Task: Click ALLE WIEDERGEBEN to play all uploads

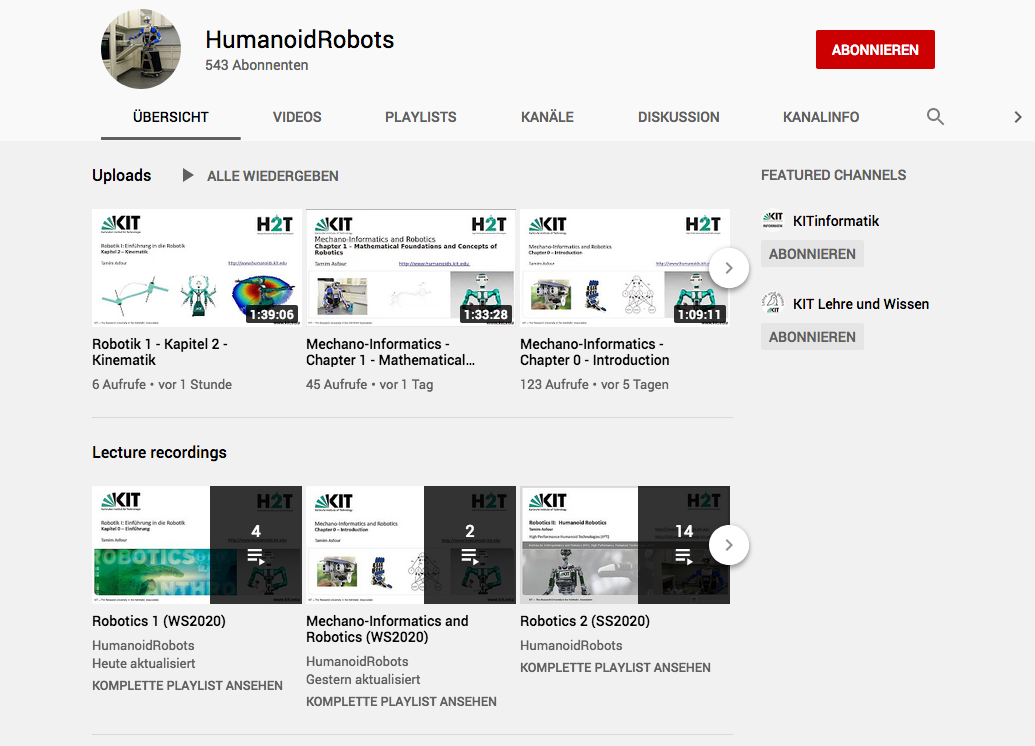Action: click(273, 176)
